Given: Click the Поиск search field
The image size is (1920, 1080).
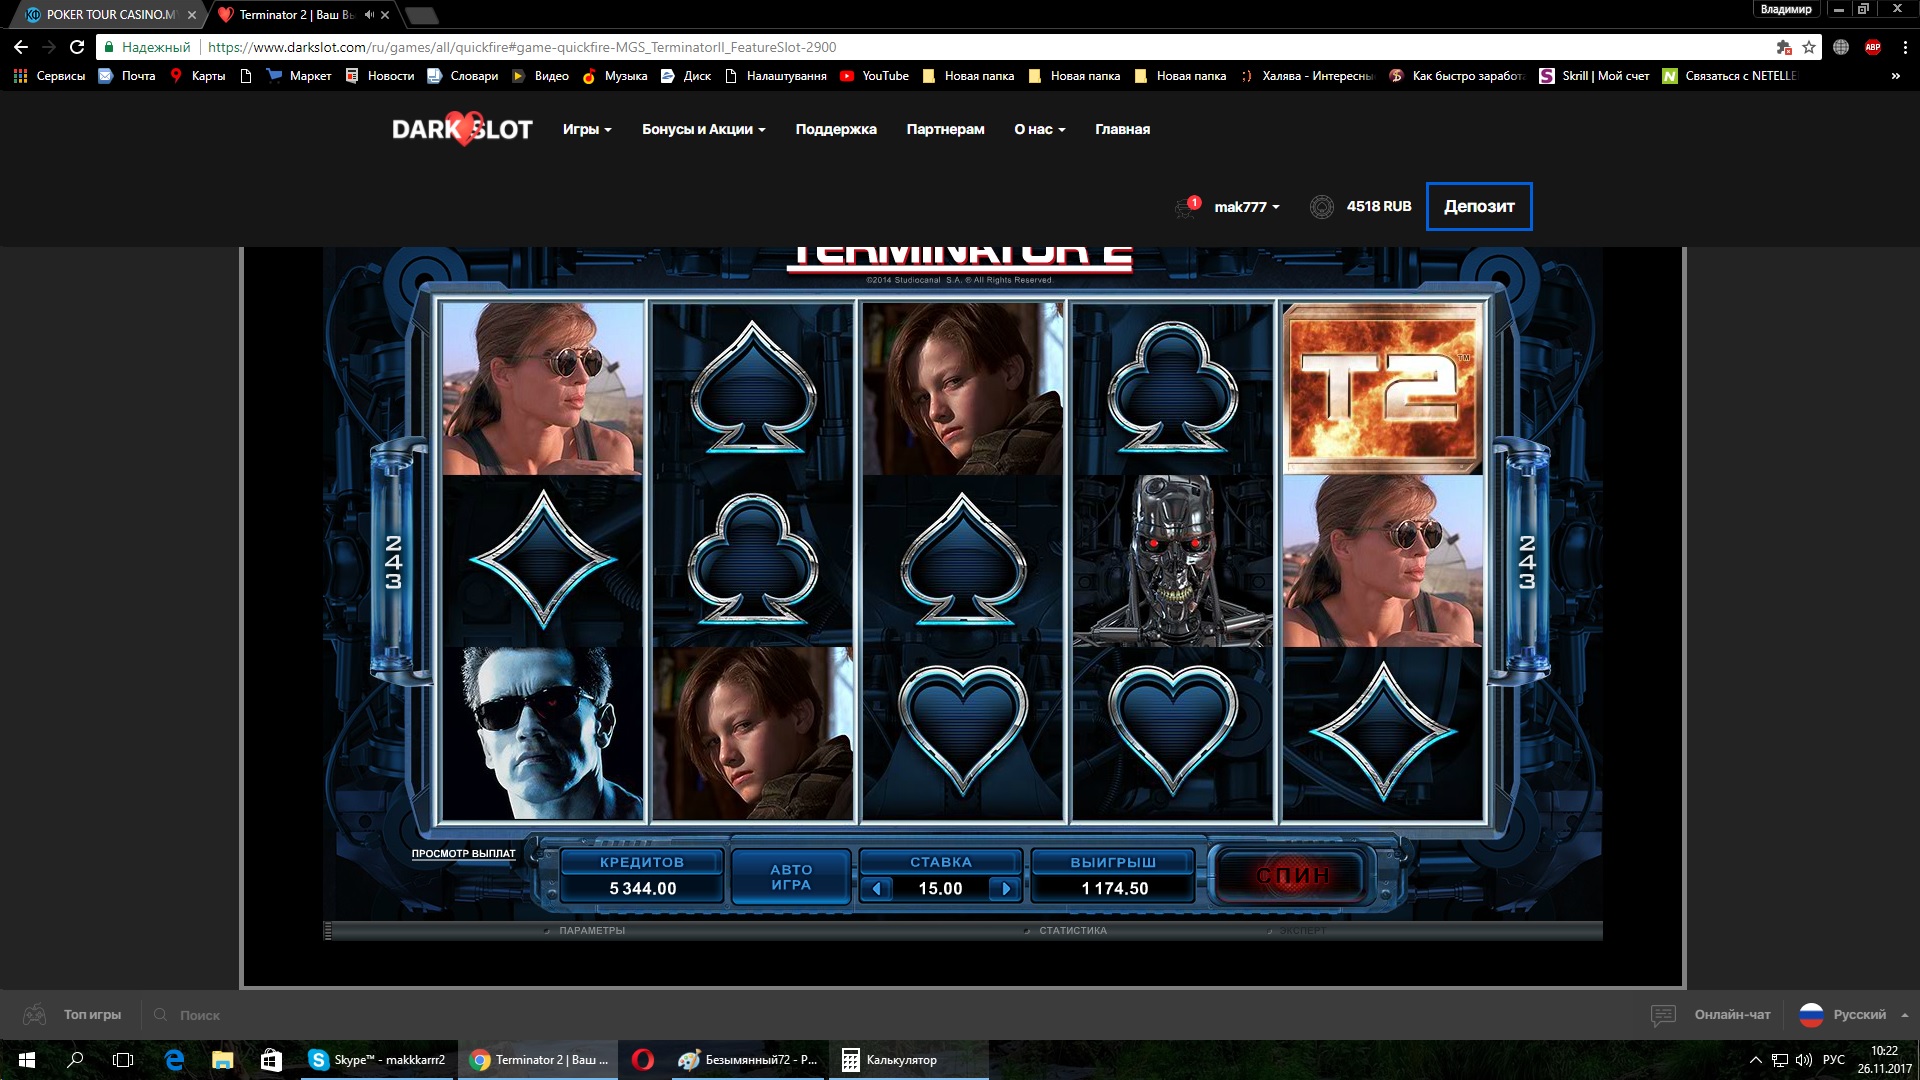Looking at the screenshot, I should point(200,1015).
